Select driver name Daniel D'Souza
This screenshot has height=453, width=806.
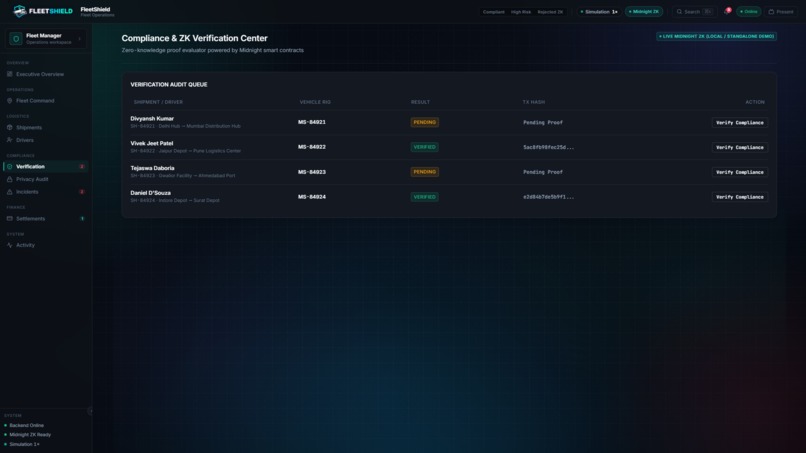(151, 193)
